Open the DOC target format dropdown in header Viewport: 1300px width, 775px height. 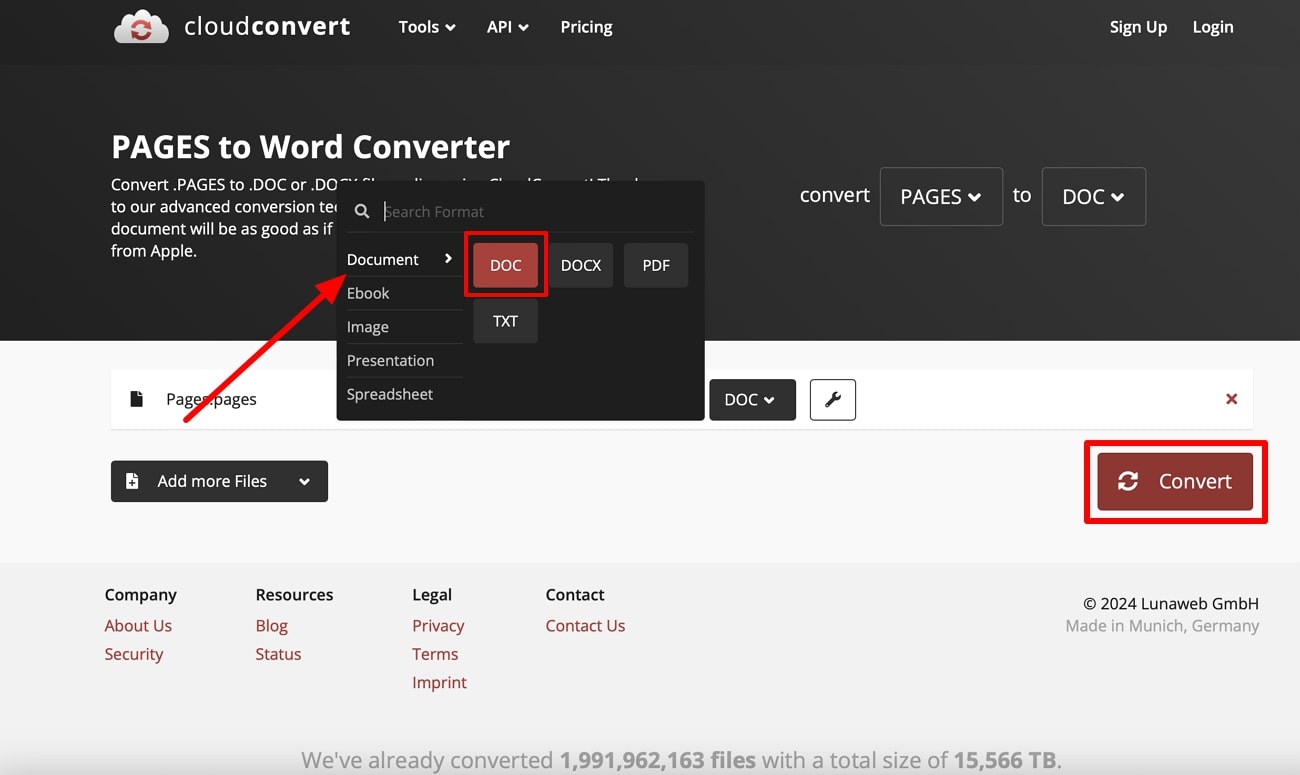(1093, 196)
